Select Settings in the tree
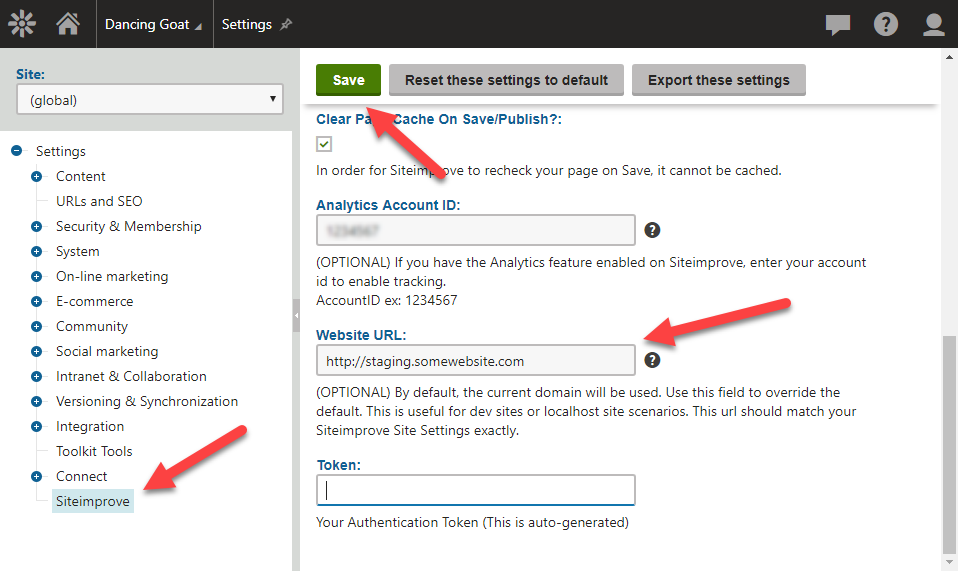Image resolution: width=958 pixels, height=571 pixels. (x=60, y=151)
